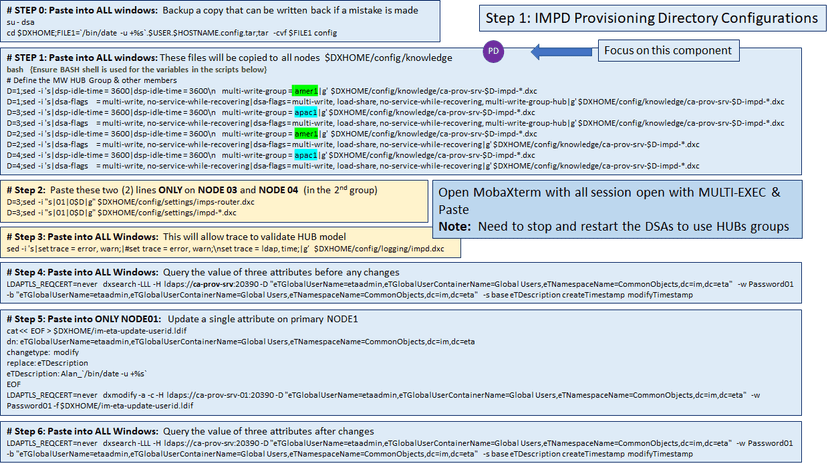Click the "replace: eTDescription" line in Step 5
The width and height of the screenshot is (828, 464).
48,363
